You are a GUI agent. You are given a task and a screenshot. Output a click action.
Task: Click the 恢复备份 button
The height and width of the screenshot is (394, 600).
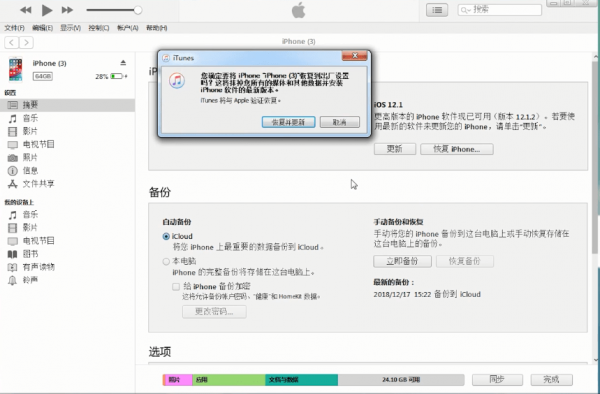(465, 261)
